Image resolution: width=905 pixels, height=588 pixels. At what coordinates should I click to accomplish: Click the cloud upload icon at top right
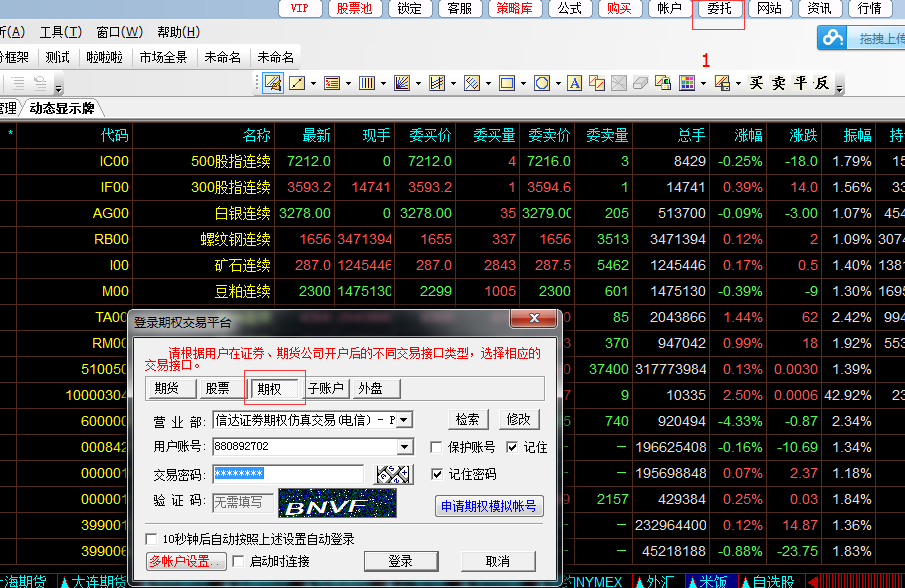(832, 39)
